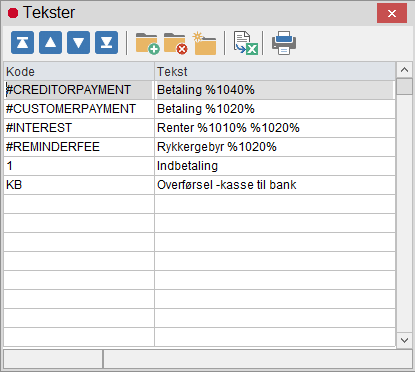The height and width of the screenshot is (372, 415).
Task: Click the 'Rykkergebyr %1020%' cell
Action: tap(275, 147)
